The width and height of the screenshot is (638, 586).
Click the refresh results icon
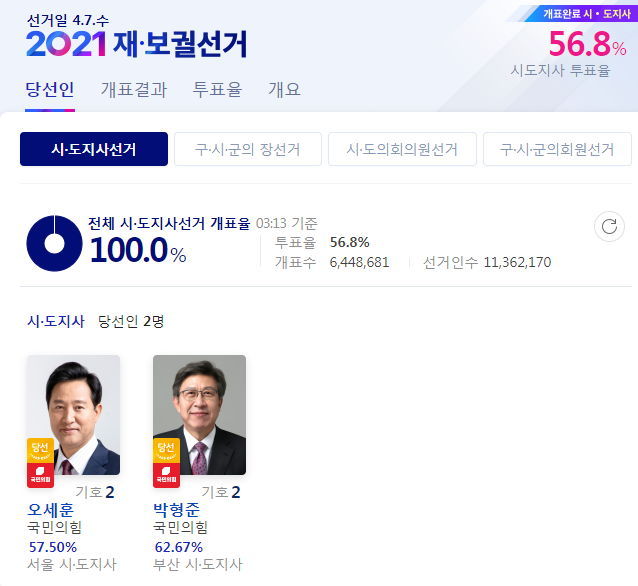[609, 226]
